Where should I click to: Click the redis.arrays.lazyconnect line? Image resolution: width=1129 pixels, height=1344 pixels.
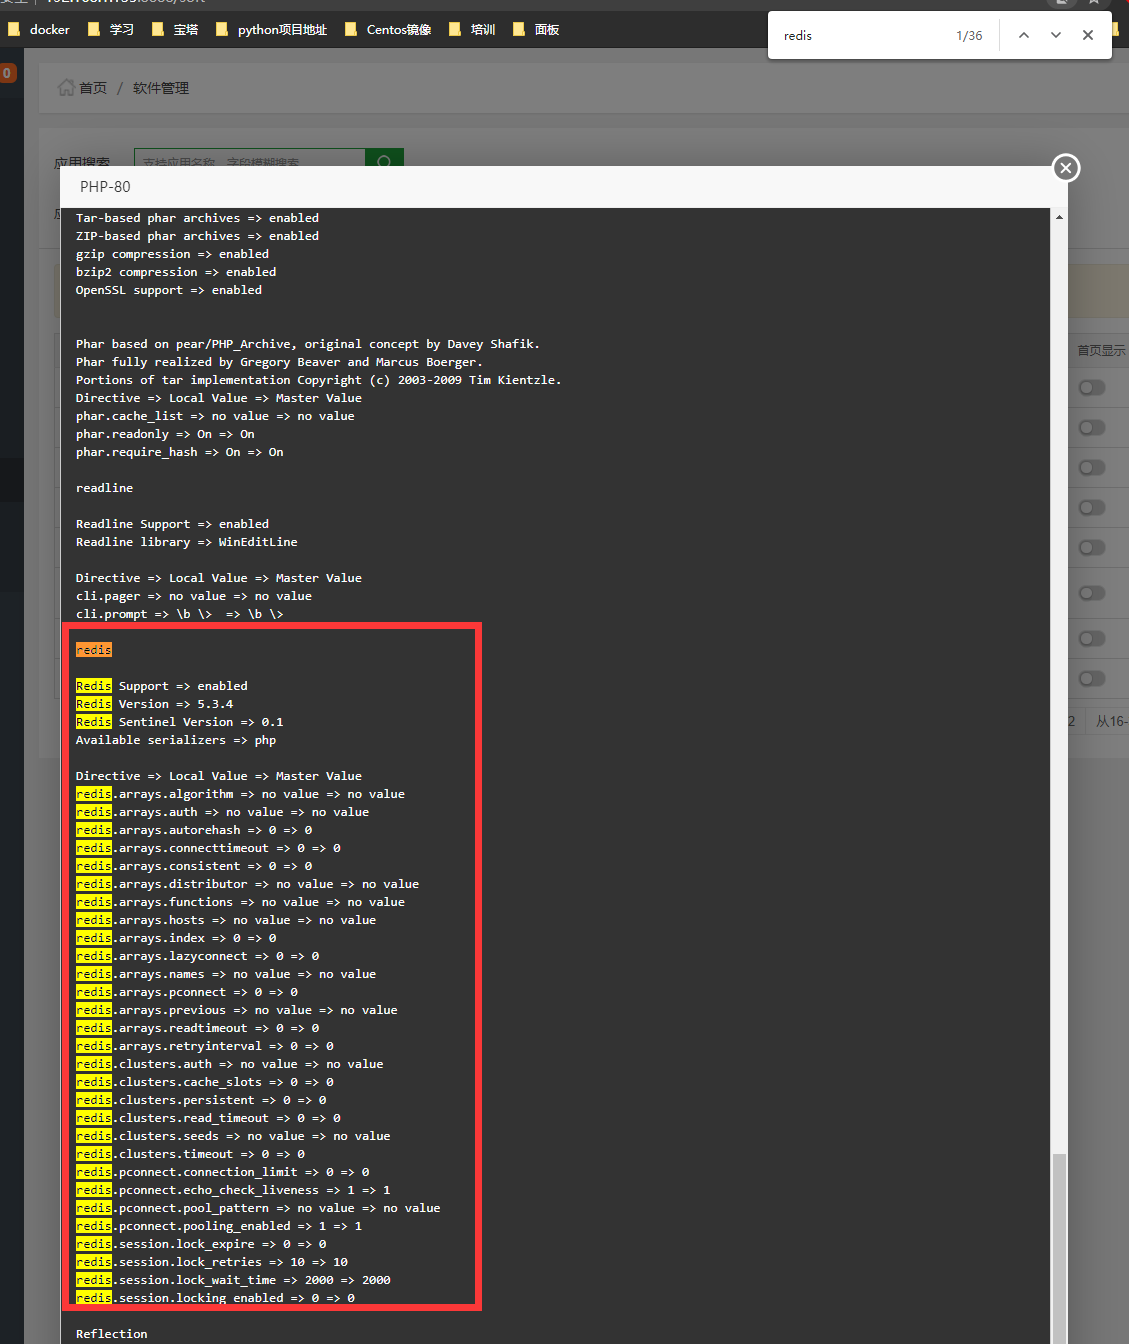coord(198,956)
